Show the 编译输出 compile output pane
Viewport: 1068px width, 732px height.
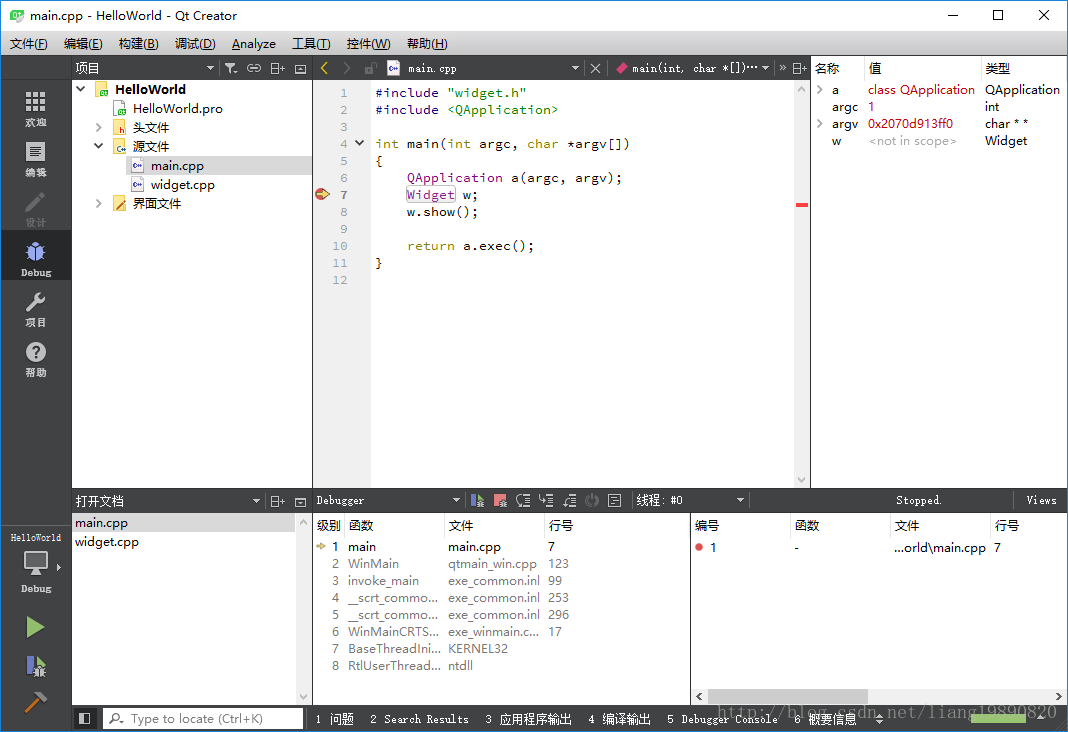[619, 719]
